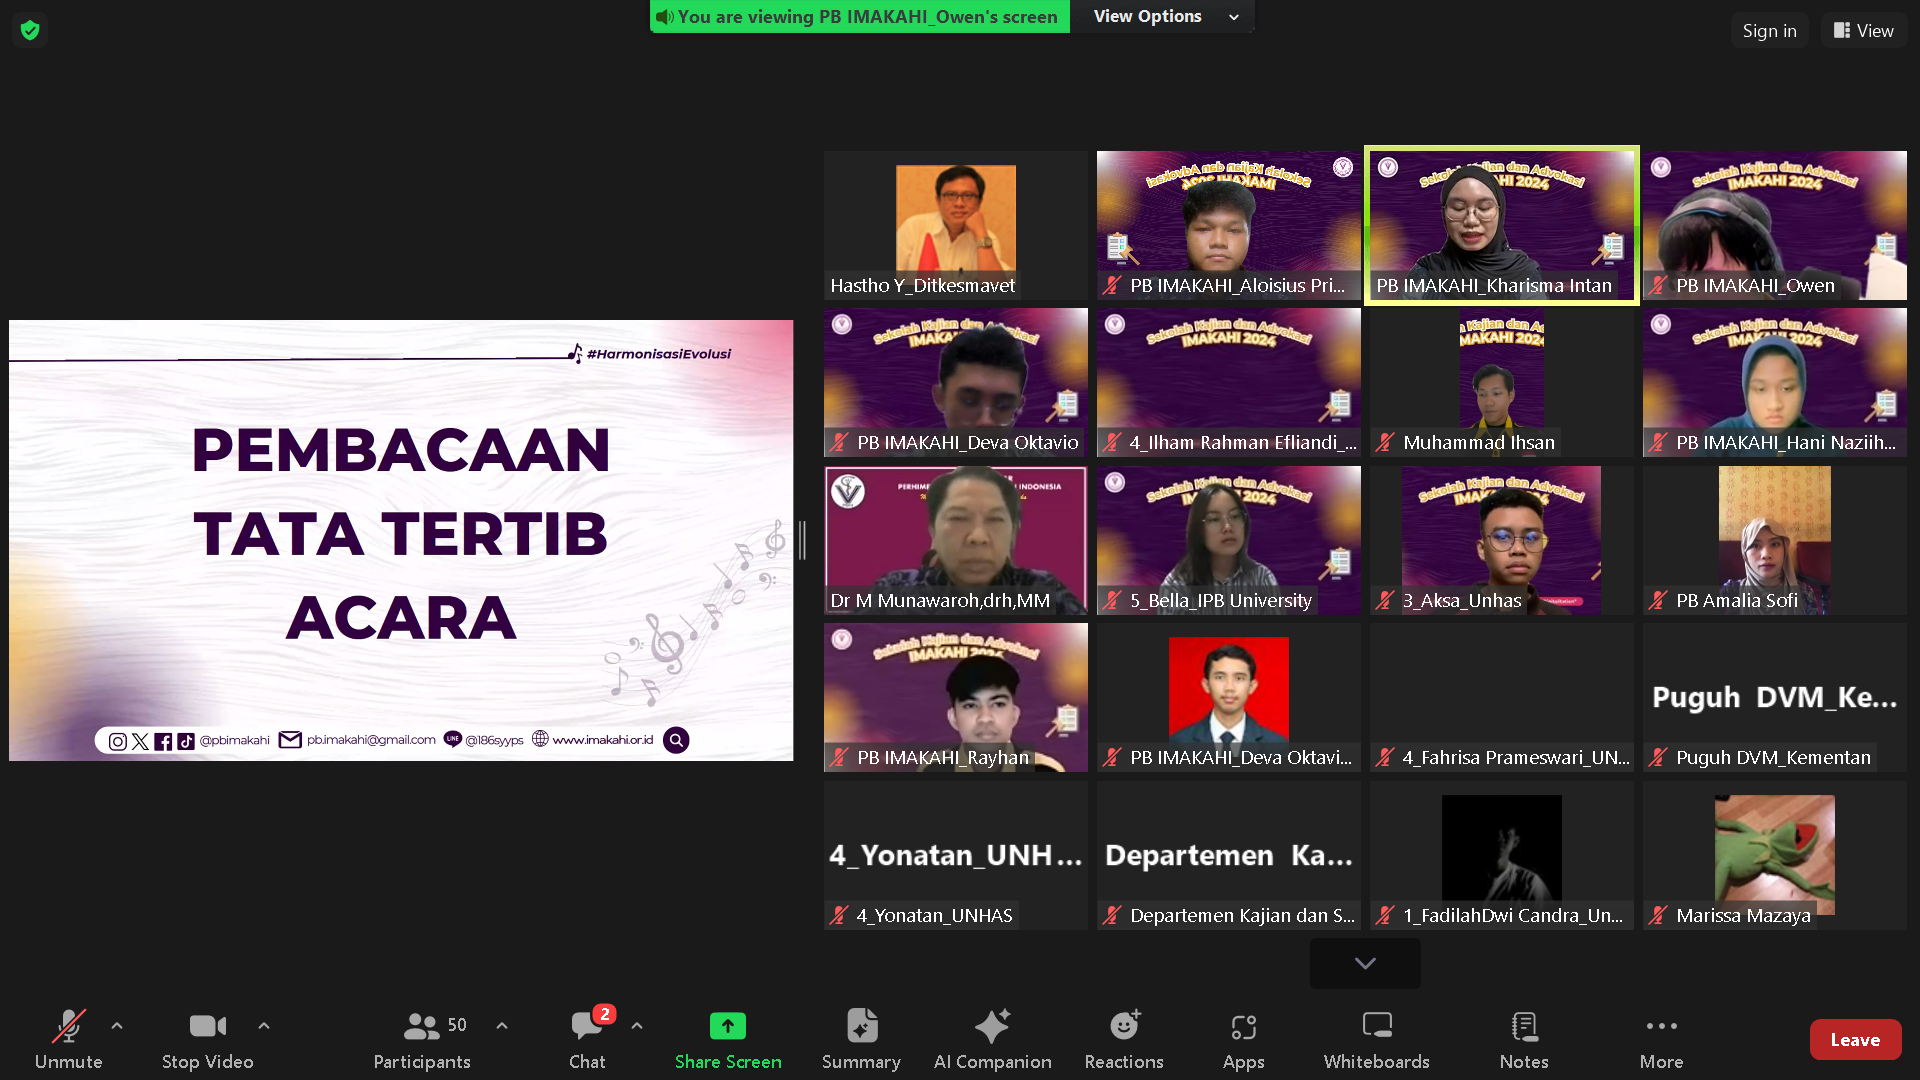Open the More menu
Viewport: 1920px width, 1080px height.
(1661, 1039)
